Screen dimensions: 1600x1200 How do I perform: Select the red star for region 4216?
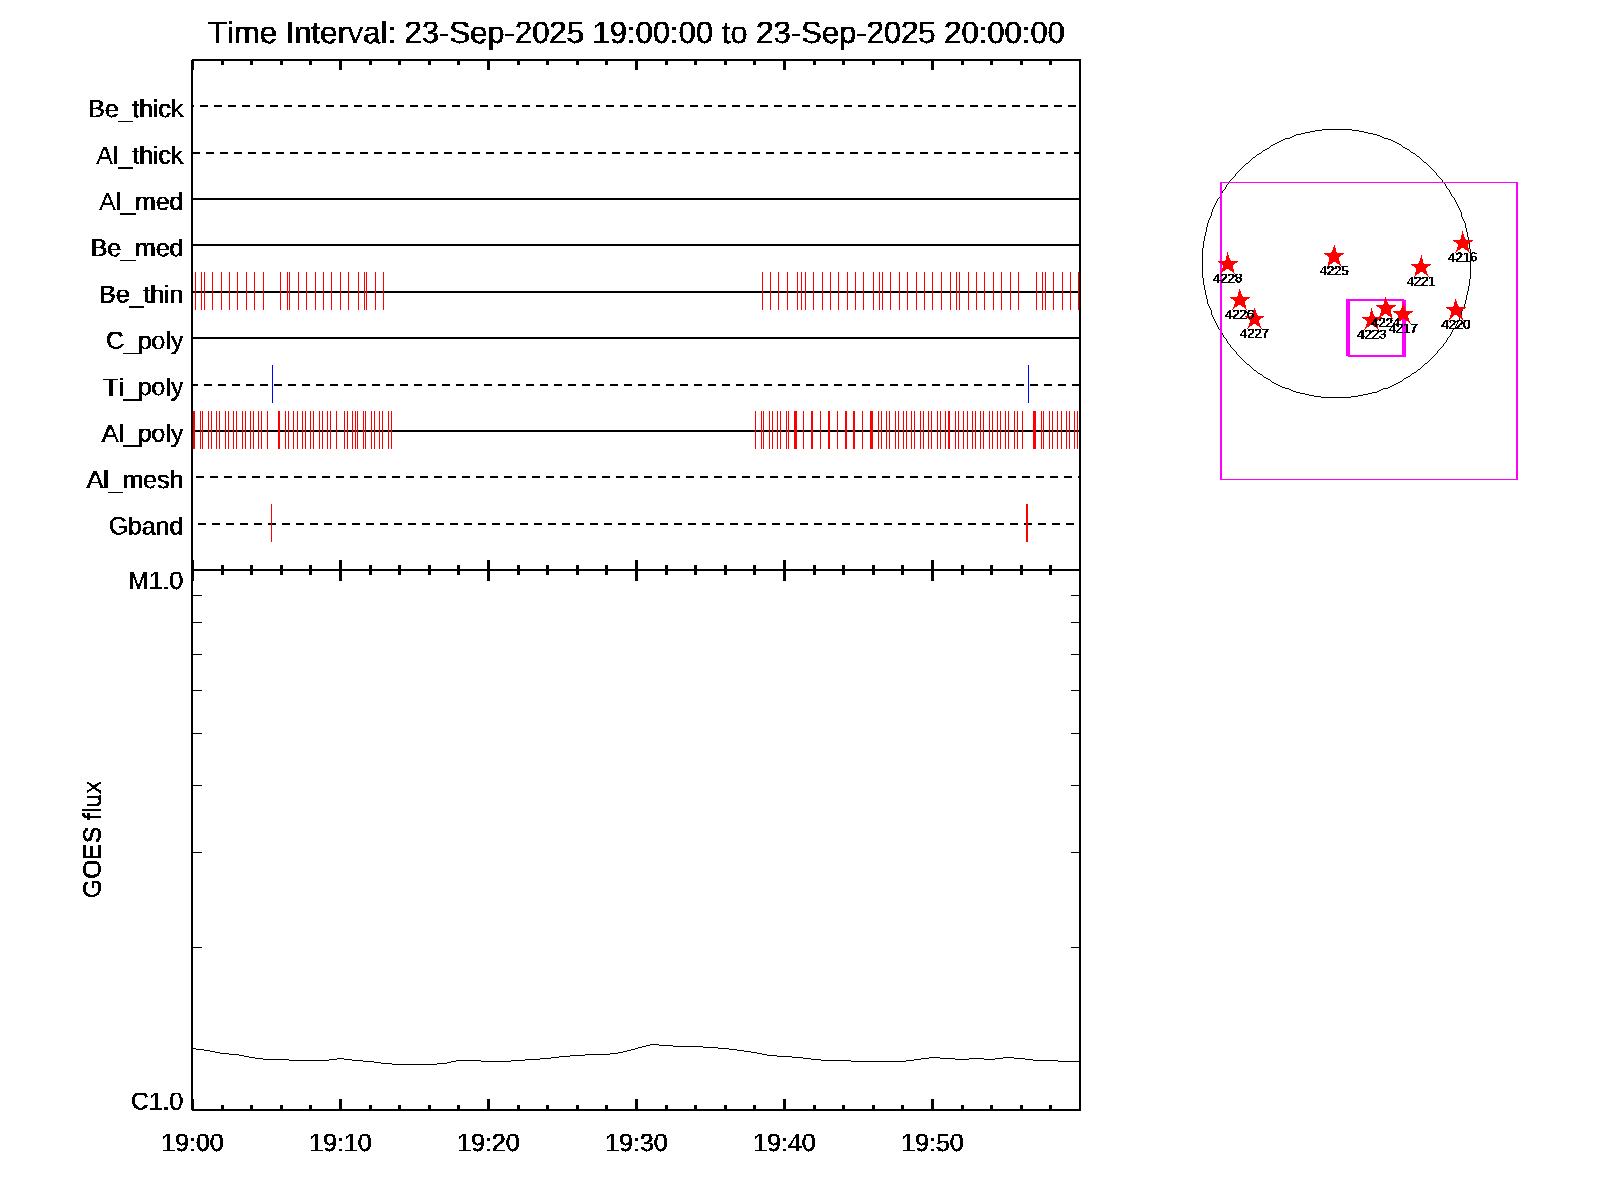coord(1462,243)
